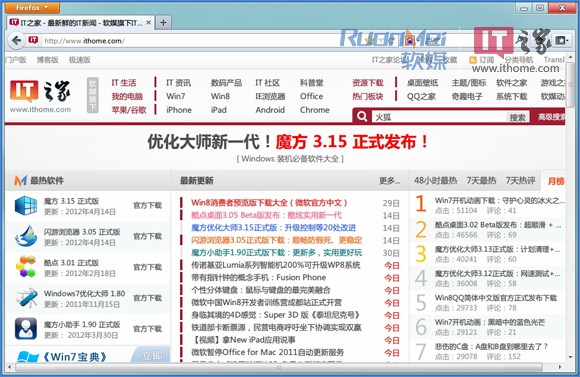Click the vertical scrollbar down arrow
The image size is (580, 377).
571,357
